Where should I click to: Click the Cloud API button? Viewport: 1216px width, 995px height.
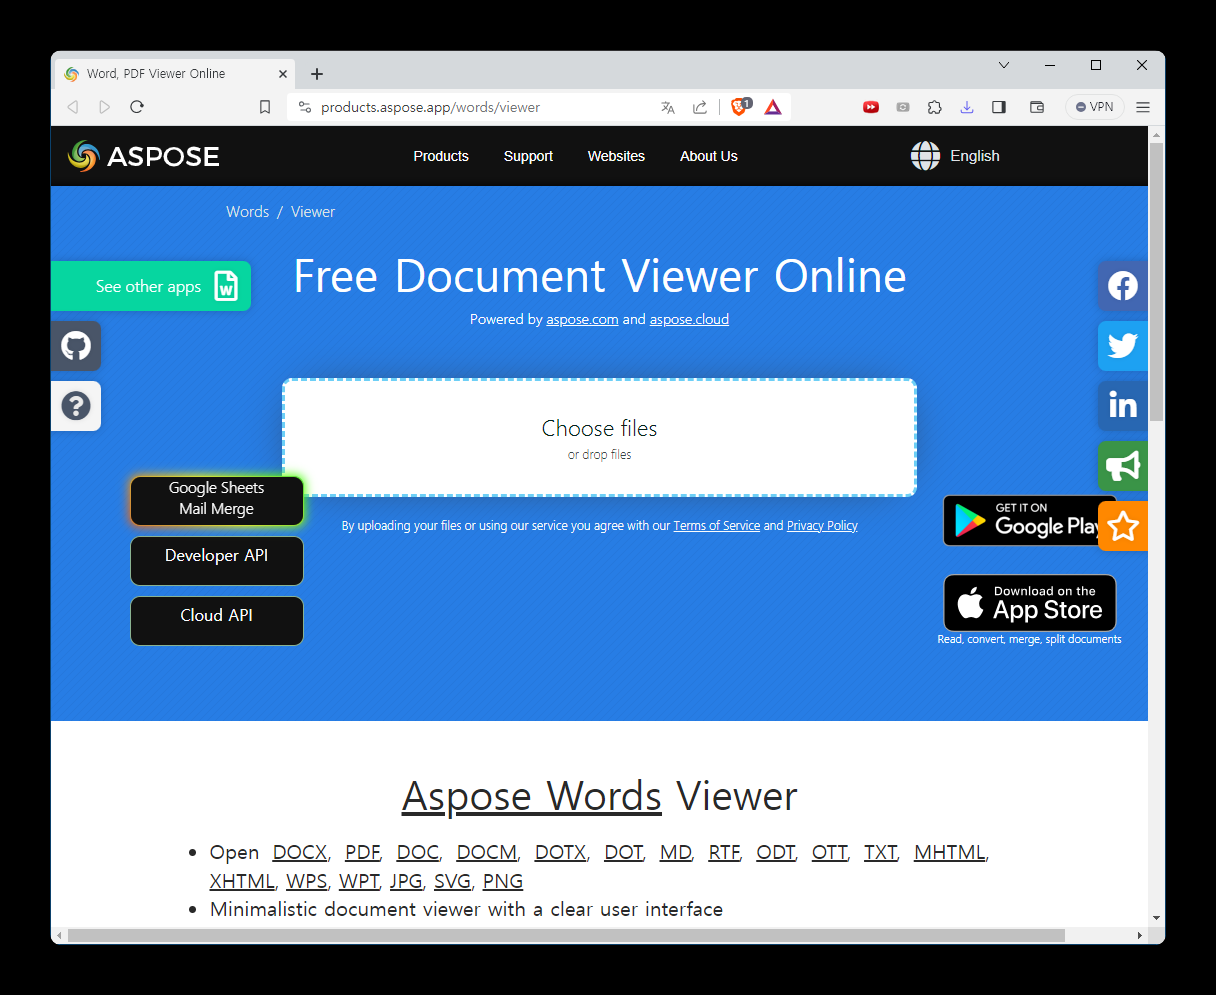point(217,621)
